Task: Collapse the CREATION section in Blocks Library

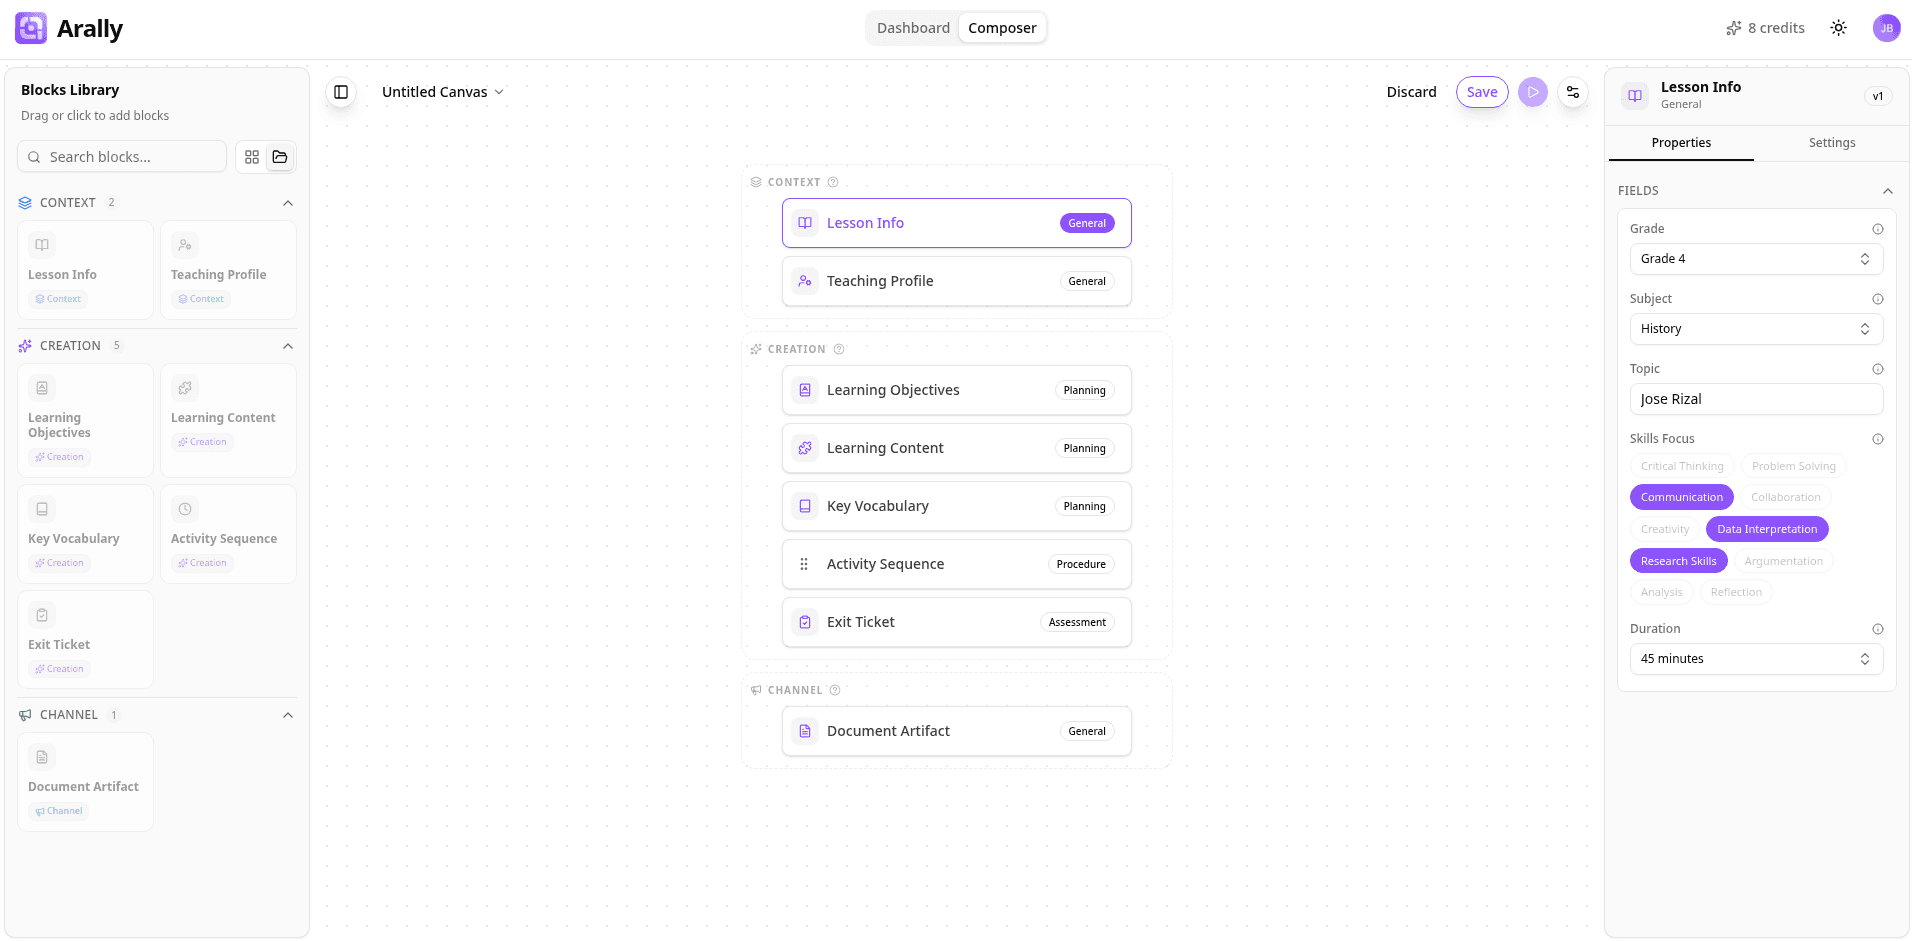Action: point(288,345)
